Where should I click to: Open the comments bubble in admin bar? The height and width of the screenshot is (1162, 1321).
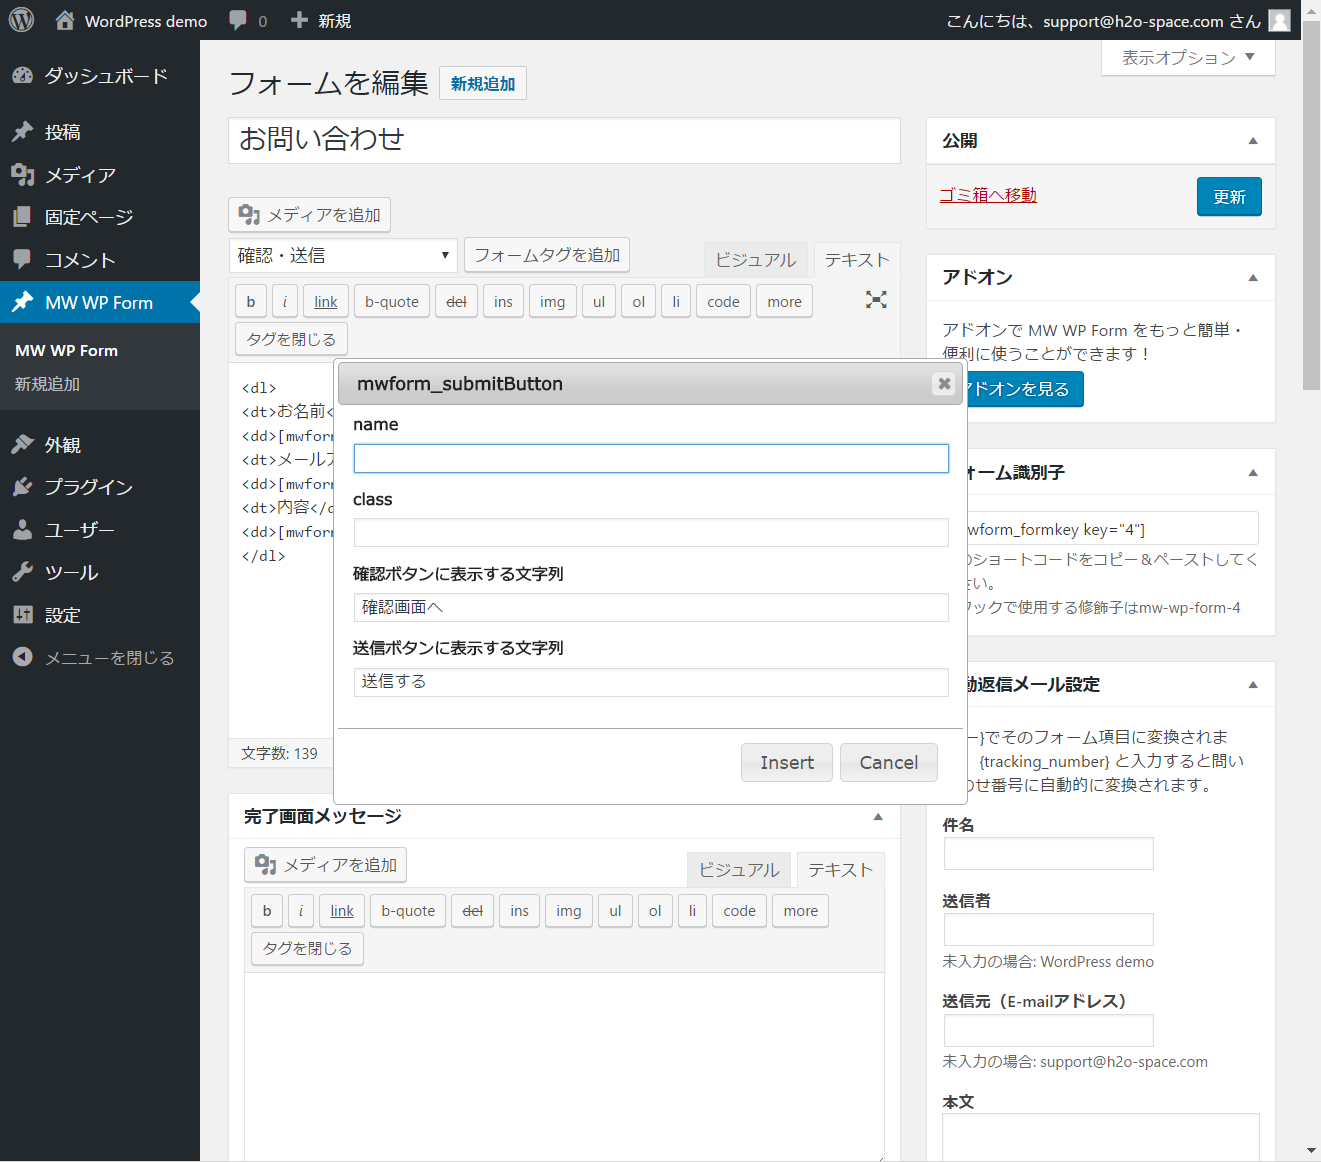tap(238, 20)
